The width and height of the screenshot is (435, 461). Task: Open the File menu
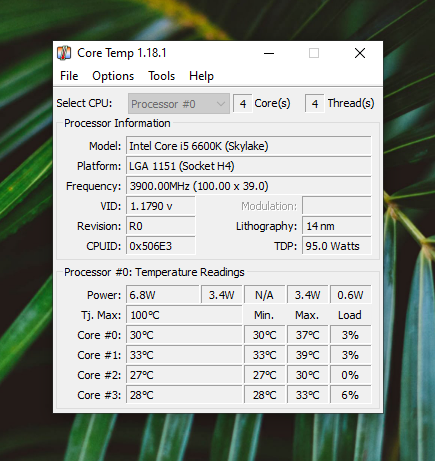coord(69,76)
